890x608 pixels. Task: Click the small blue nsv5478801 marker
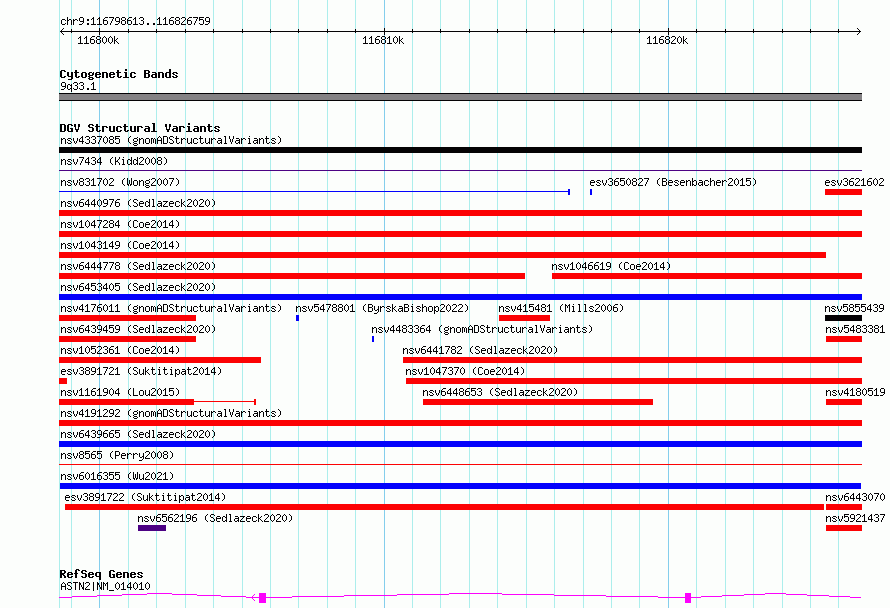pos(297,318)
